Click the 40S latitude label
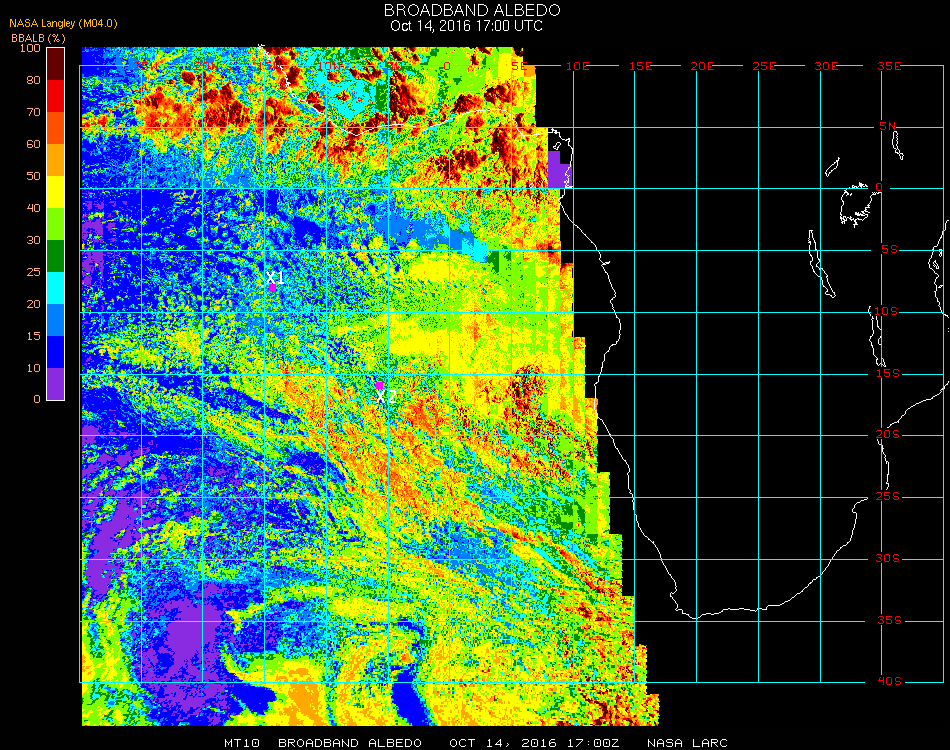 [x=889, y=682]
